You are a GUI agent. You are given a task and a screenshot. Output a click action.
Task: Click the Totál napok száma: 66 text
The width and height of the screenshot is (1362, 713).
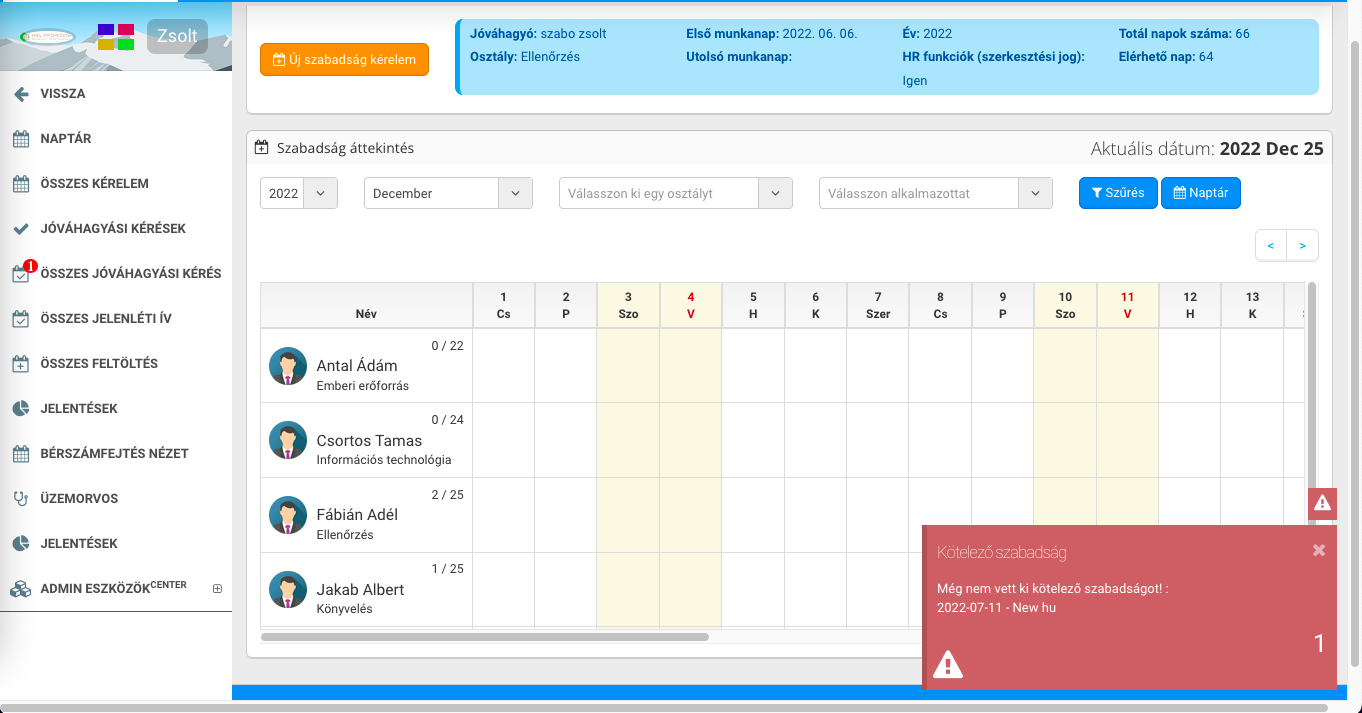click(x=1184, y=34)
